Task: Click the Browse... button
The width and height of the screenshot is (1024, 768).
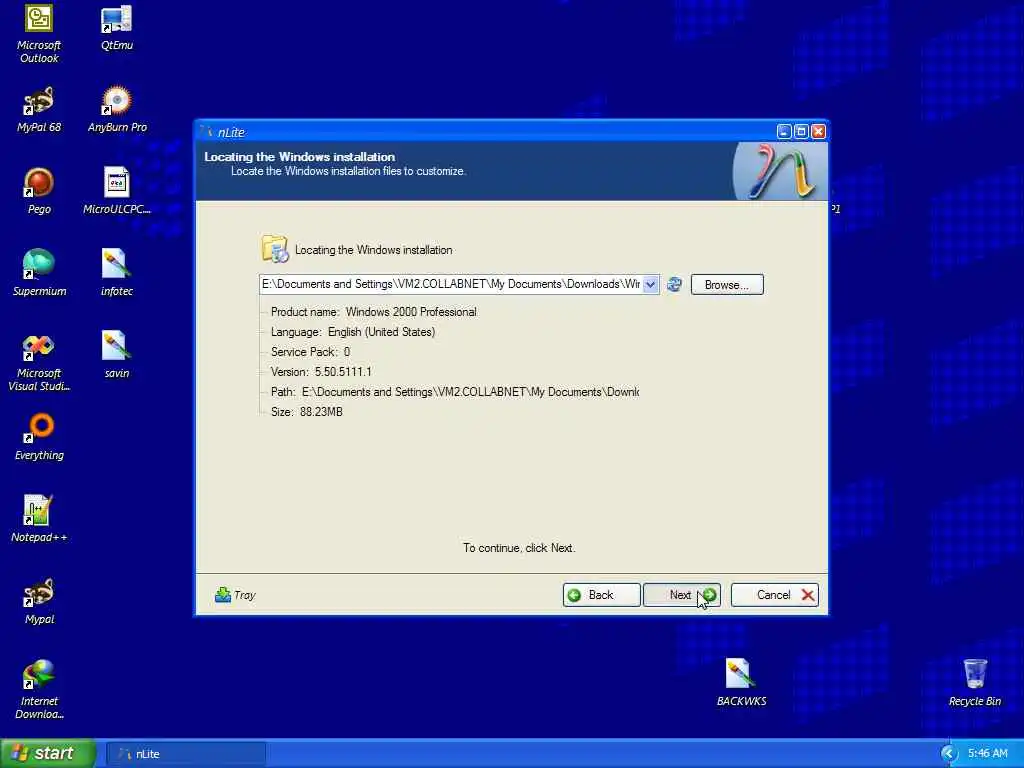Action: 727,285
